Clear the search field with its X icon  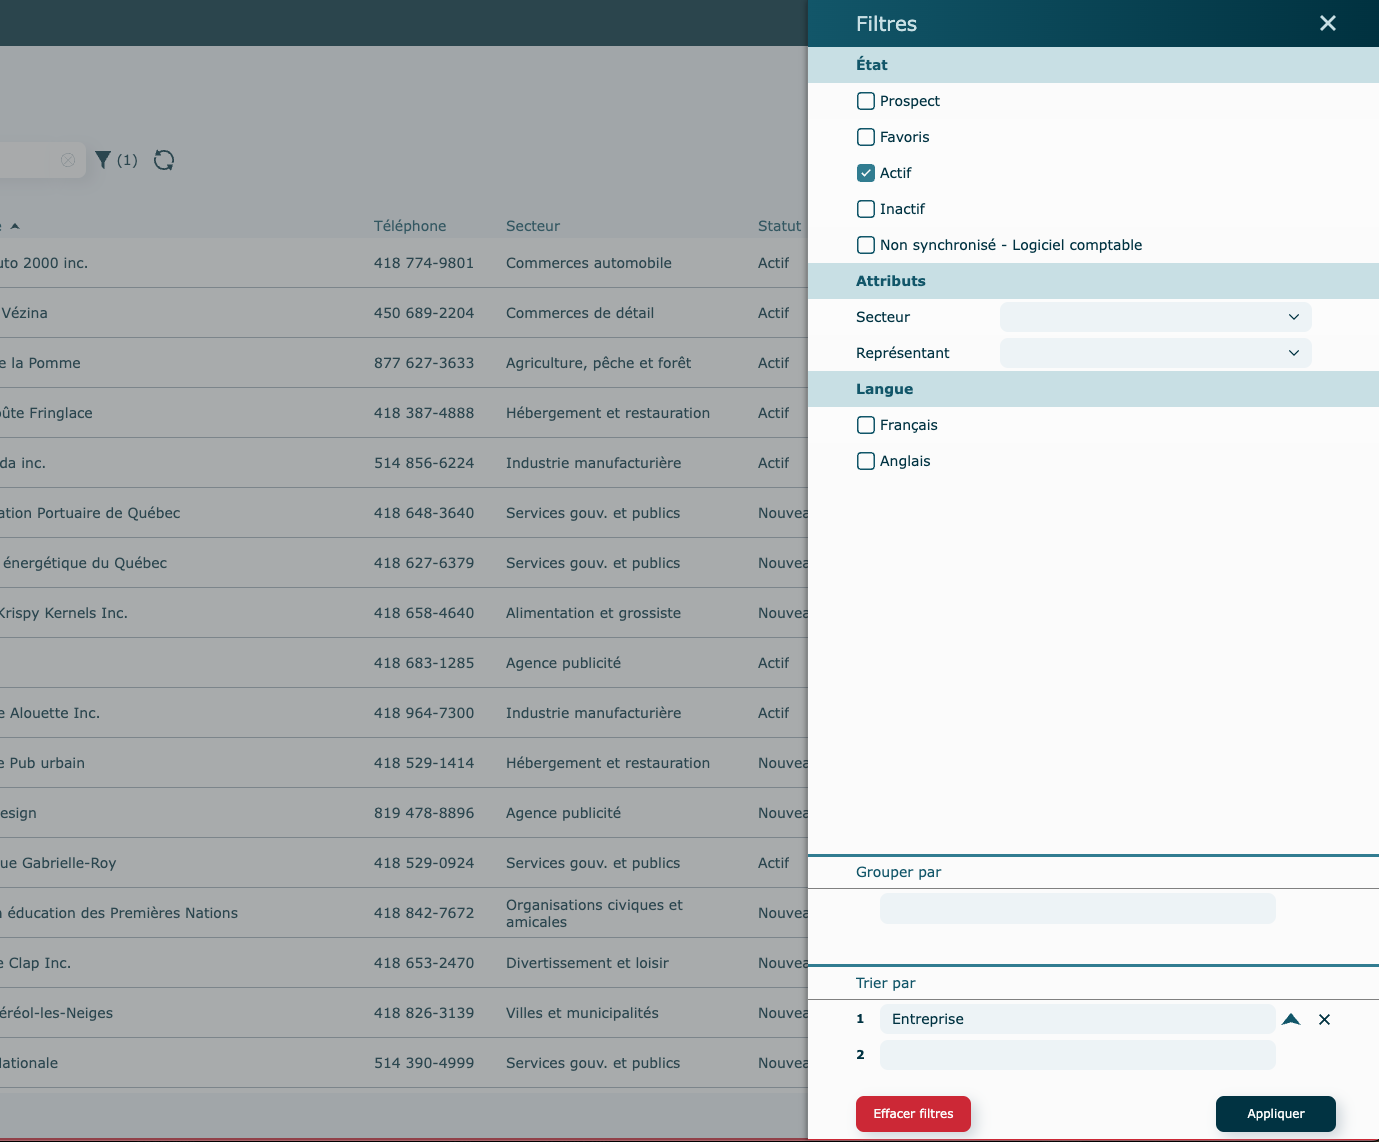(68, 160)
